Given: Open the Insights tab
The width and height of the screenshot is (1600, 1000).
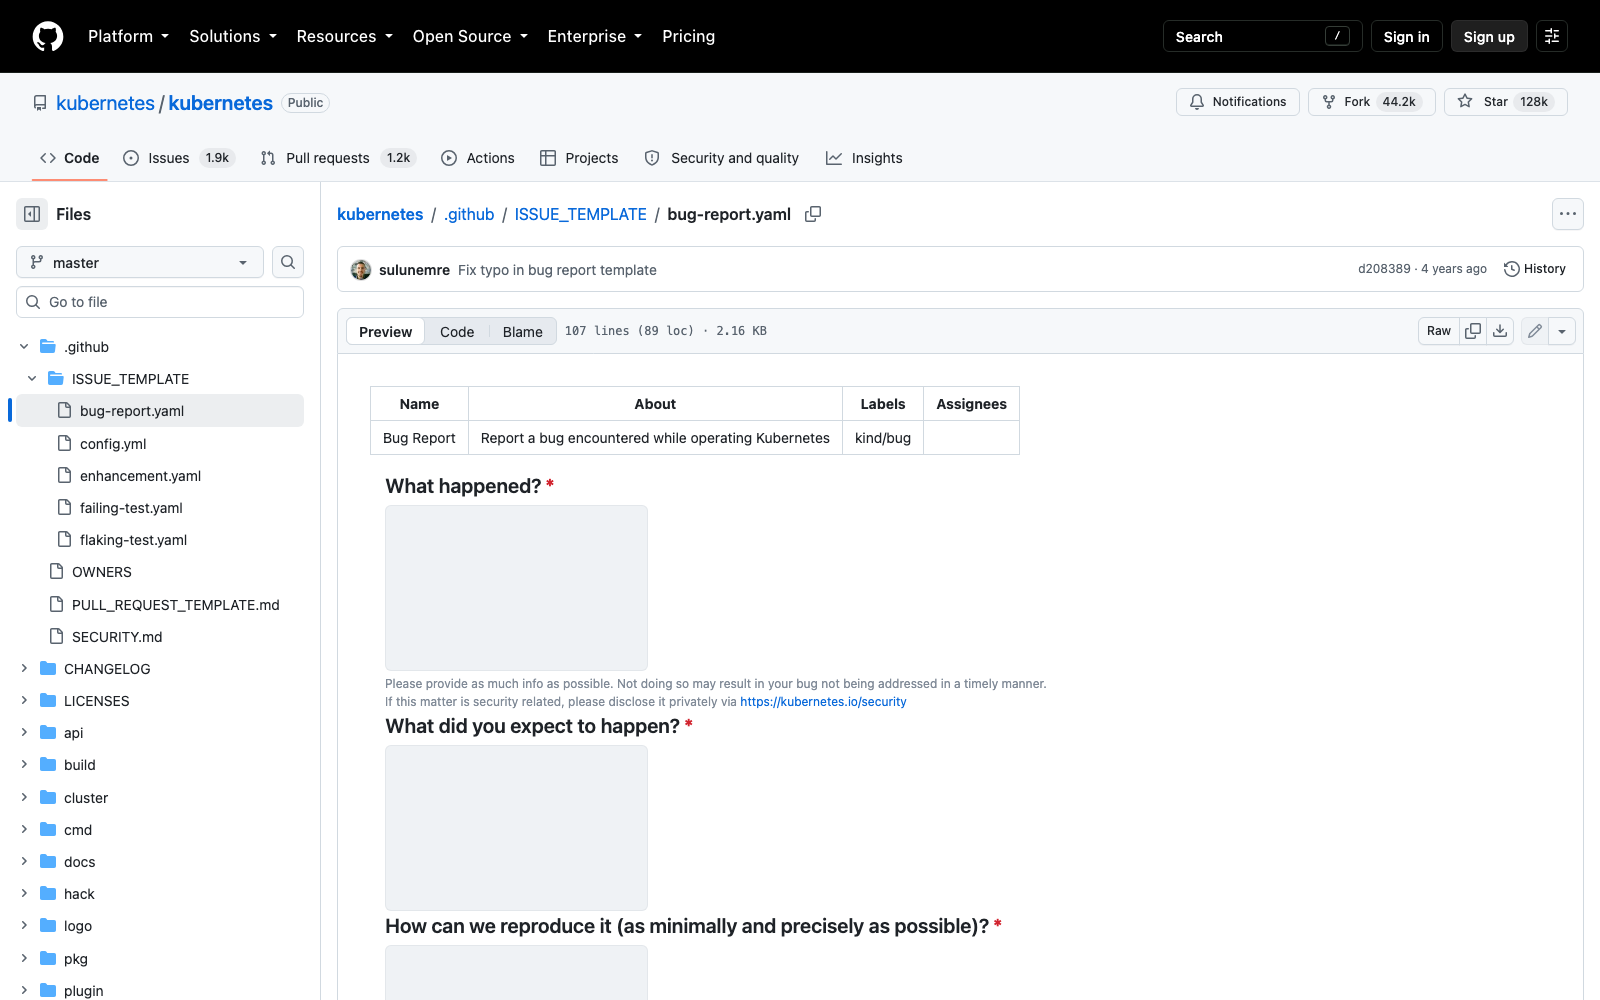Looking at the screenshot, I should point(864,158).
